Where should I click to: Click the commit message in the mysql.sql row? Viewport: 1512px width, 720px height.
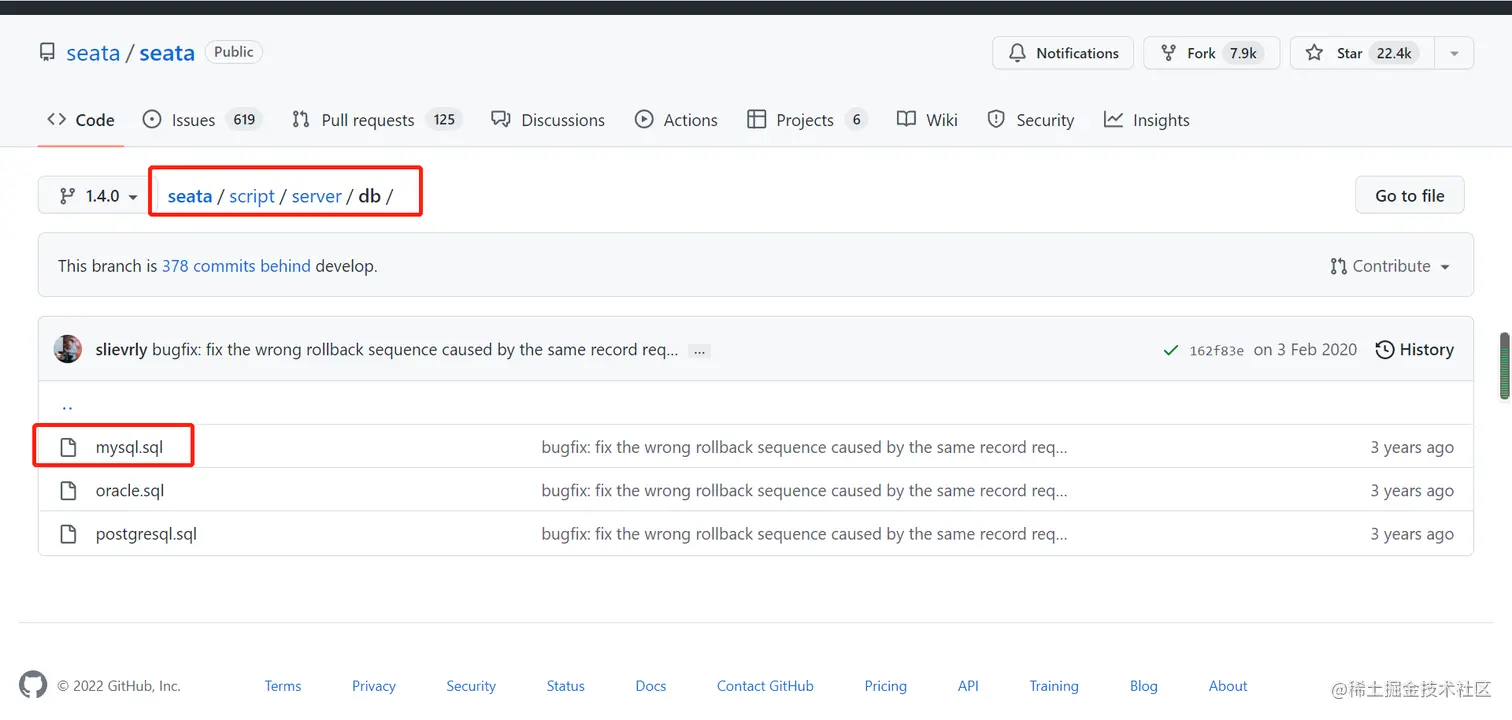[805, 447]
